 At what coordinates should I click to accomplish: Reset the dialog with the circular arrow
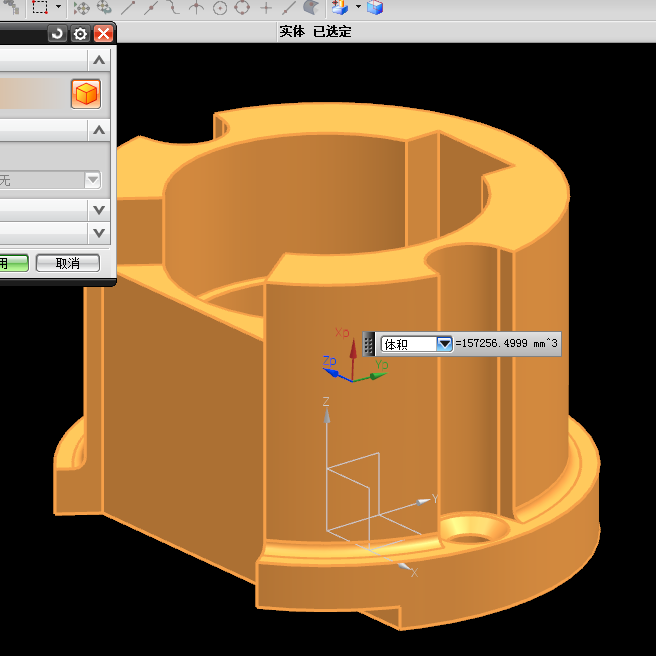pos(57,34)
